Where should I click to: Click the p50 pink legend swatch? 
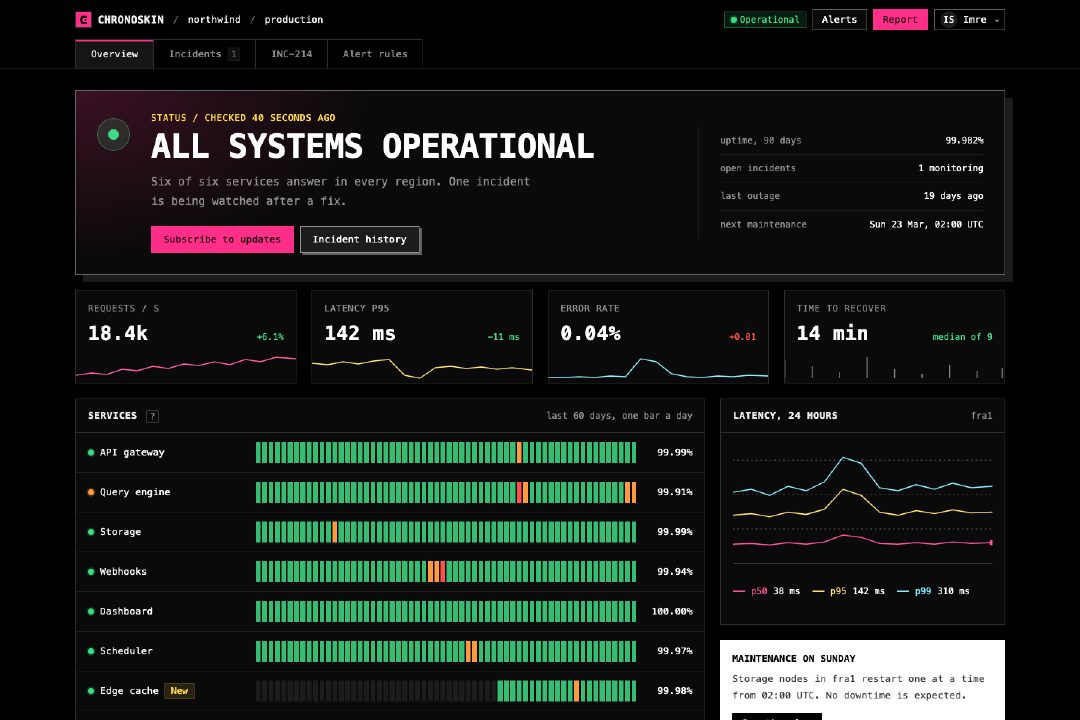click(739, 591)
